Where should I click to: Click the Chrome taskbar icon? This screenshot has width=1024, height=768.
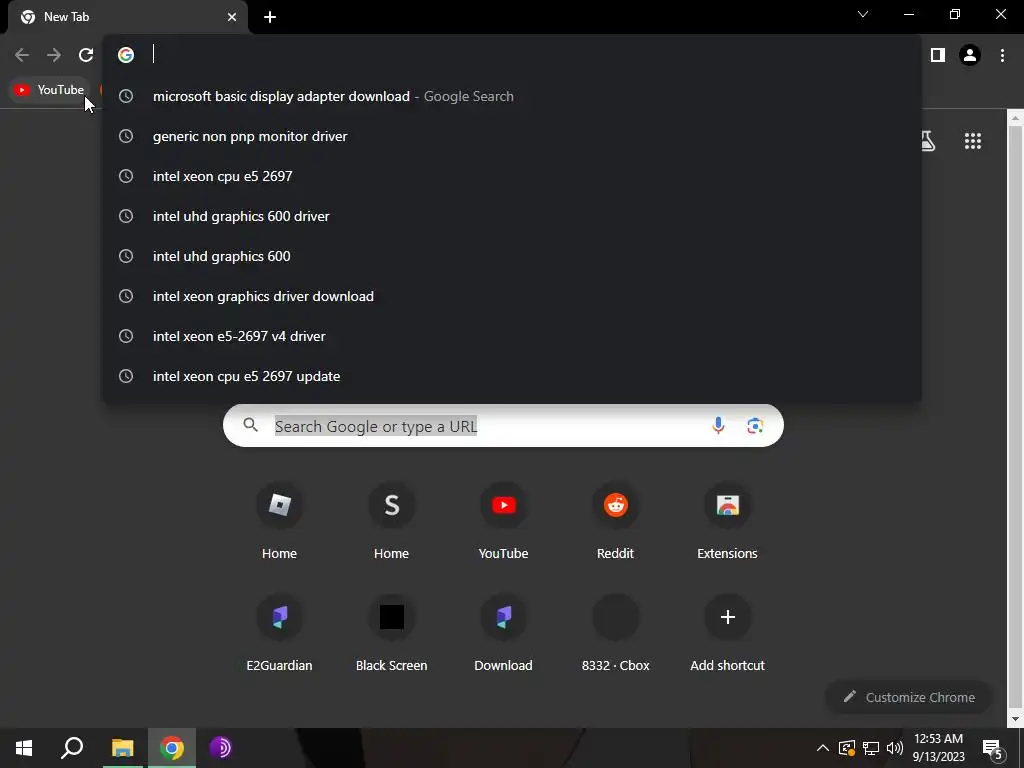pos(172,748)
